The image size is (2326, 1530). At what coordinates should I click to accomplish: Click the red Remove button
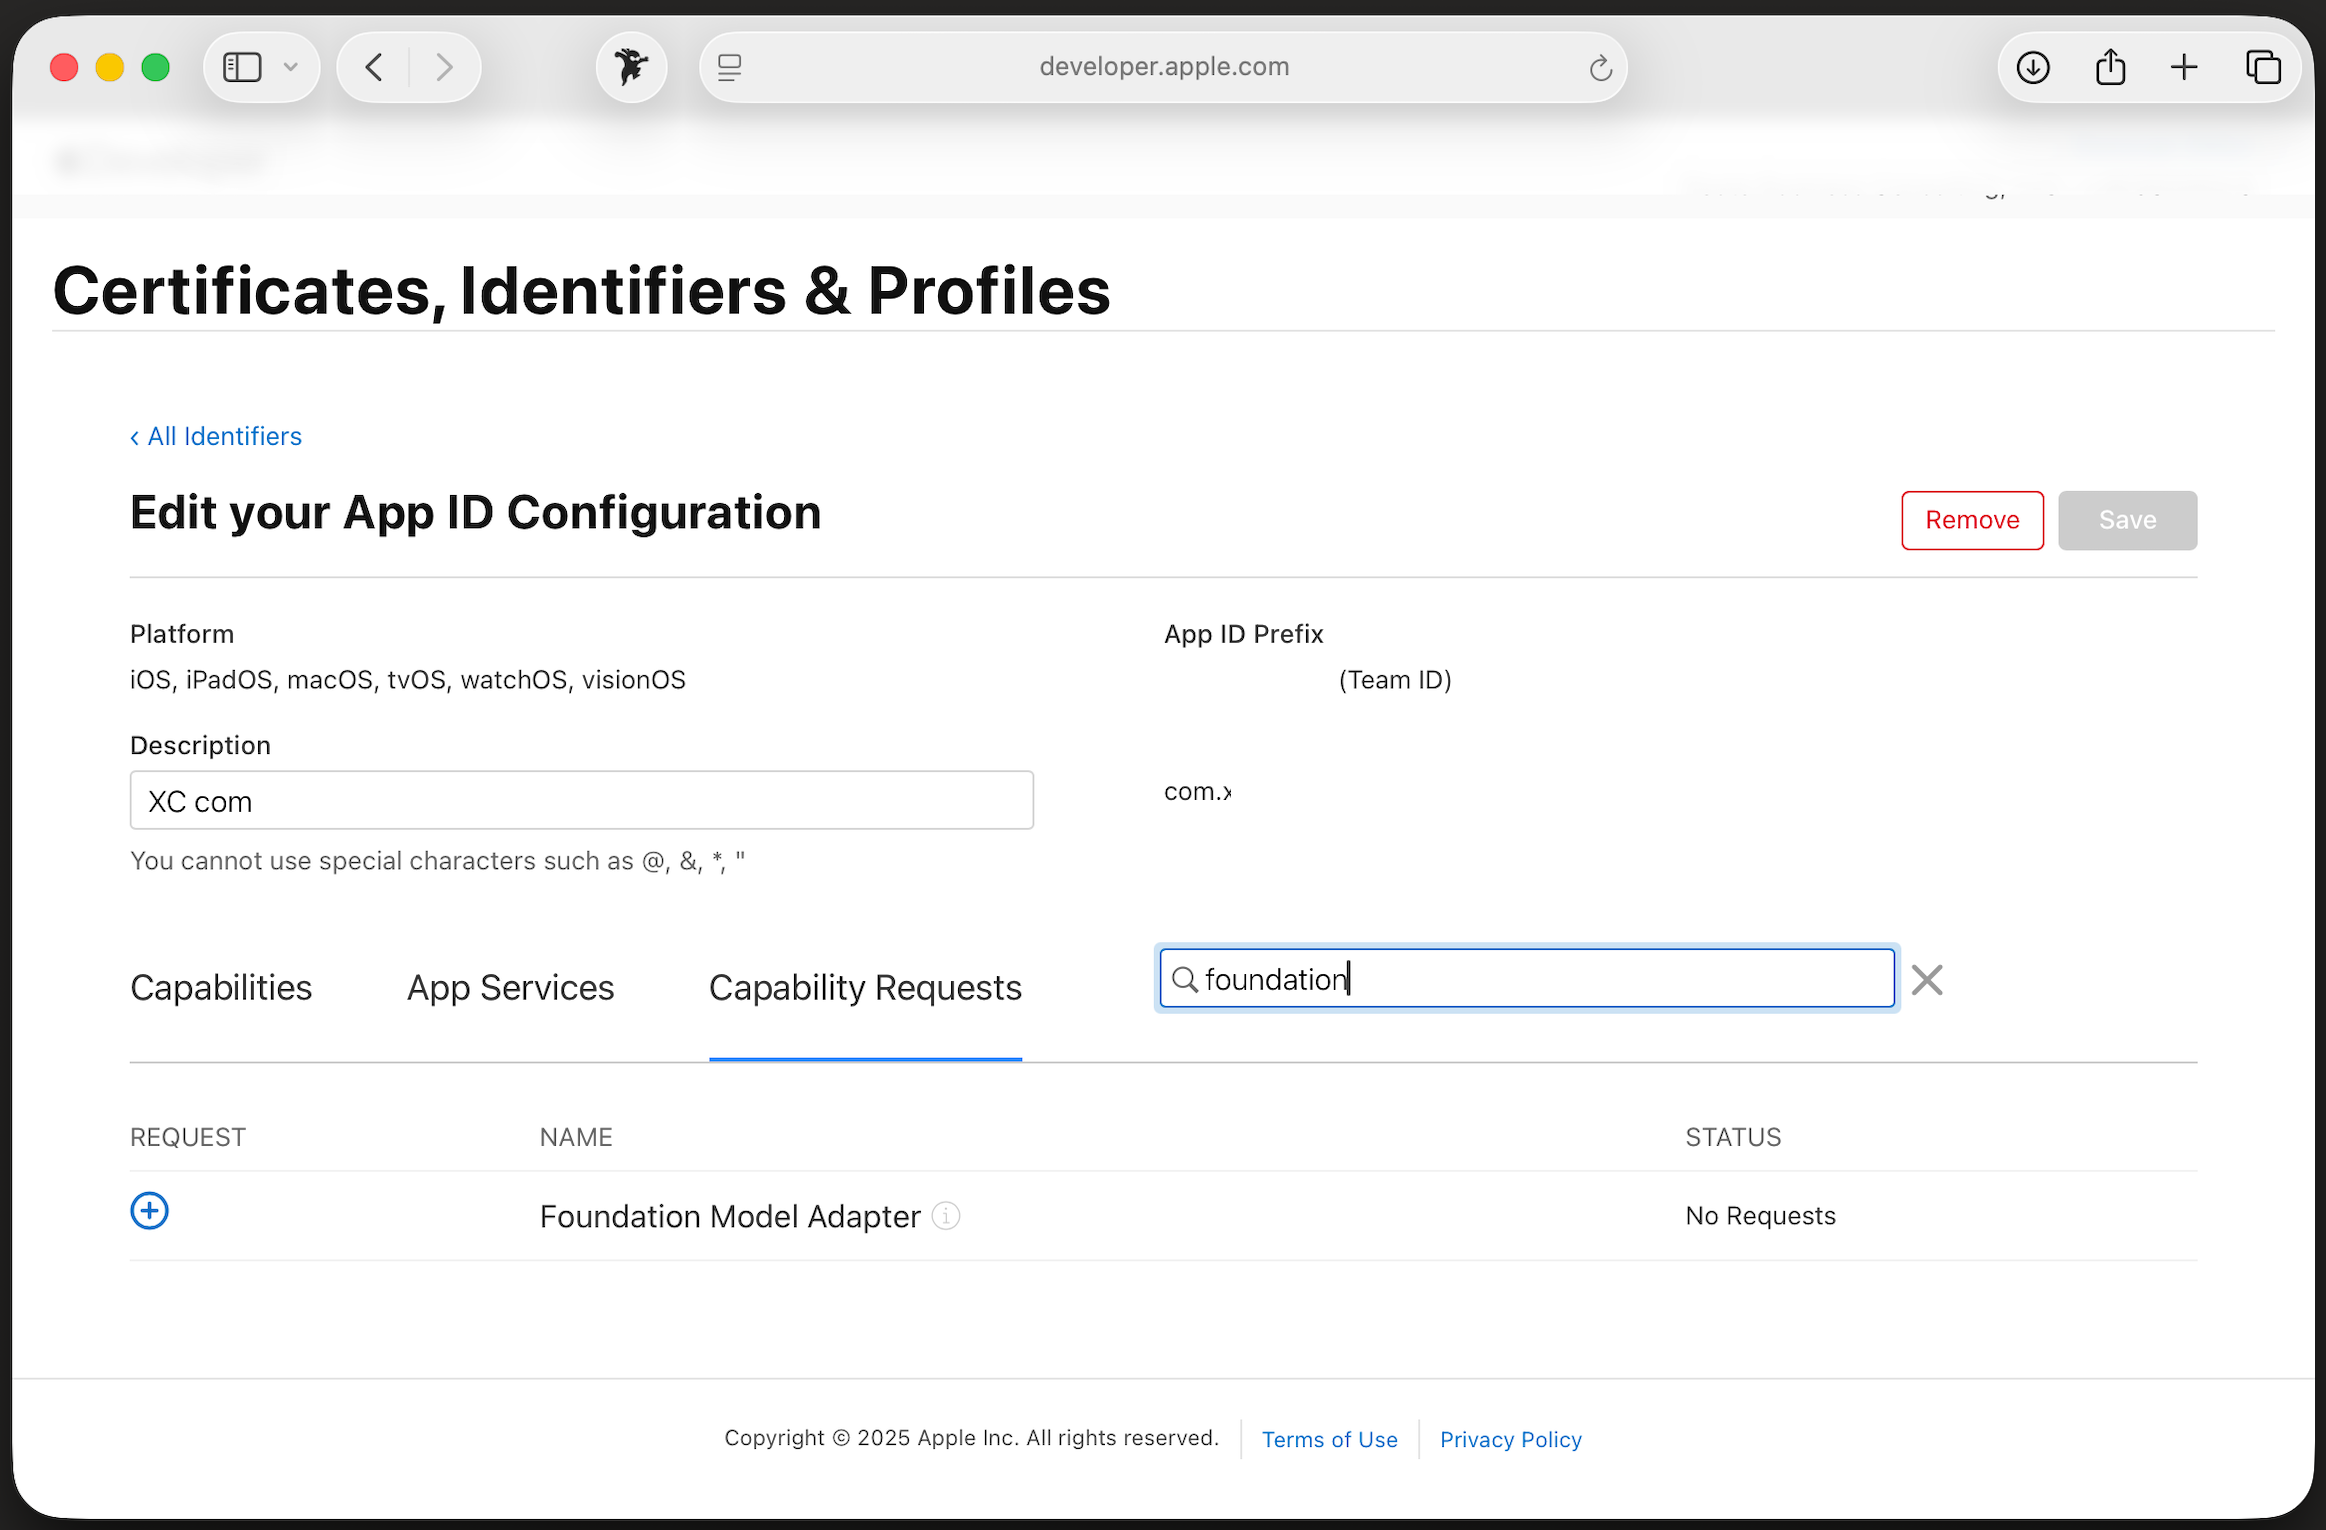pyautogui.click(x=1971, y=520)
